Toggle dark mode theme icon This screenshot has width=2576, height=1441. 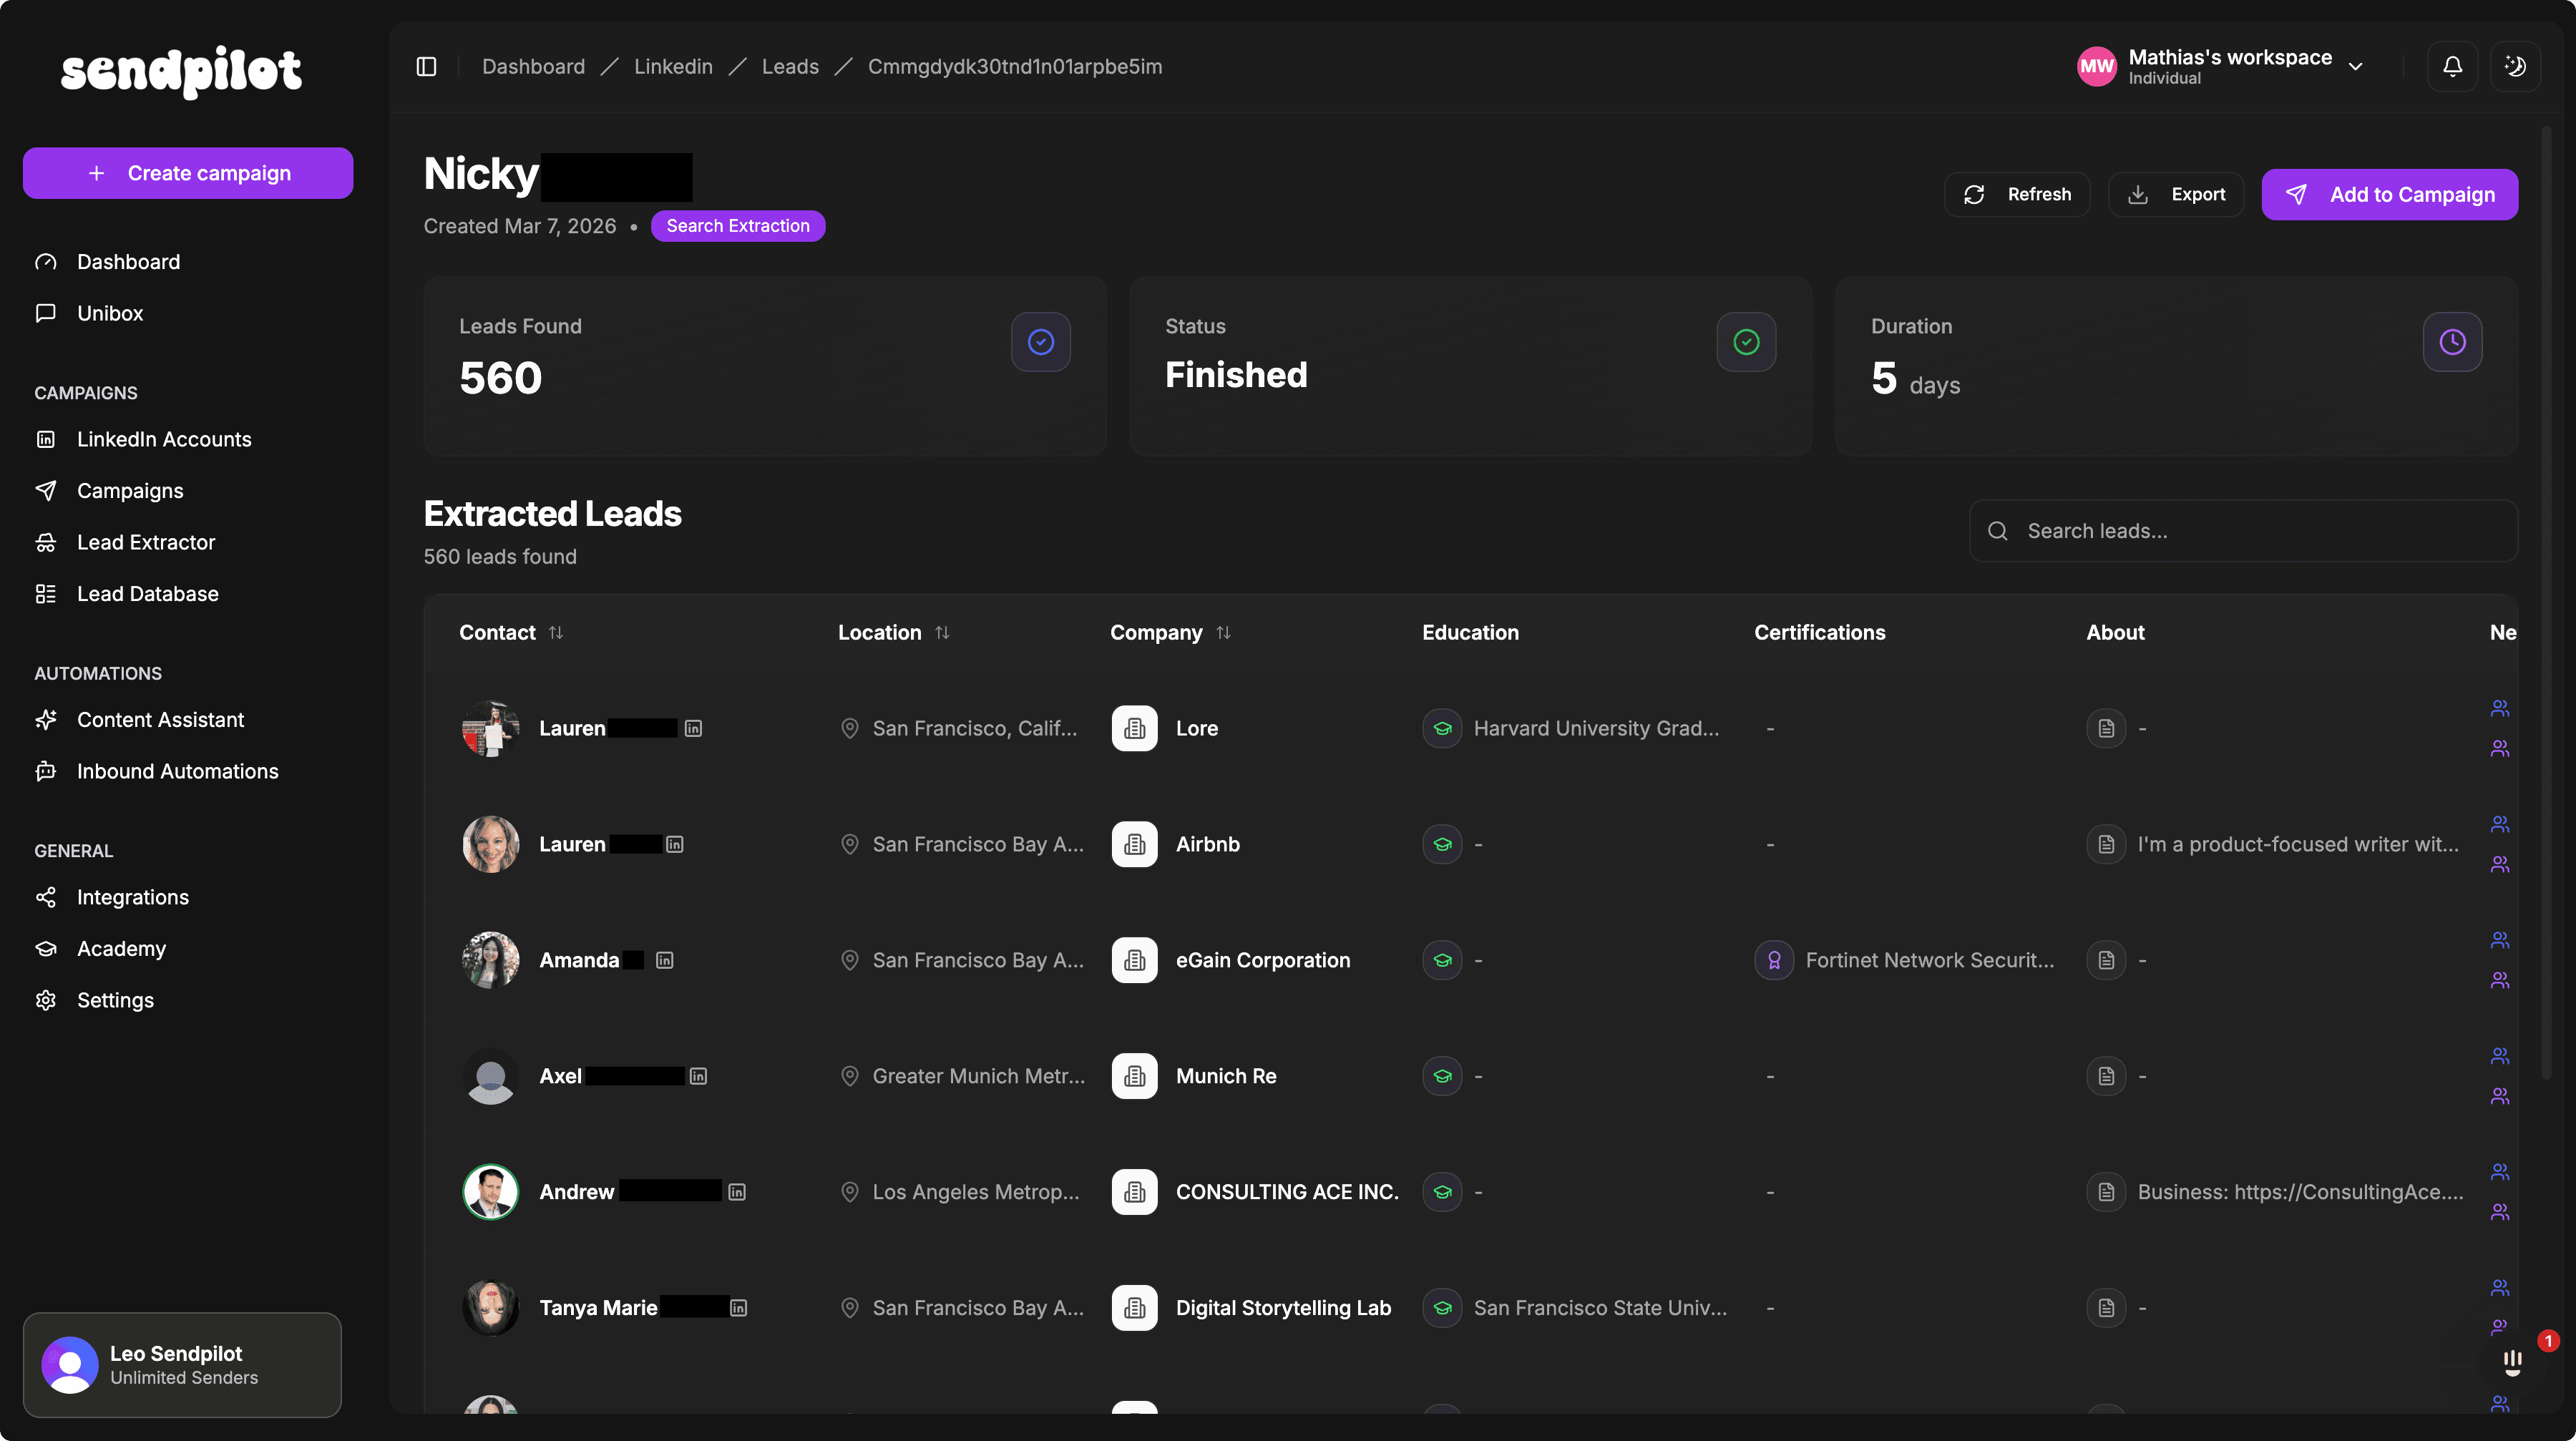[2514, 67]
